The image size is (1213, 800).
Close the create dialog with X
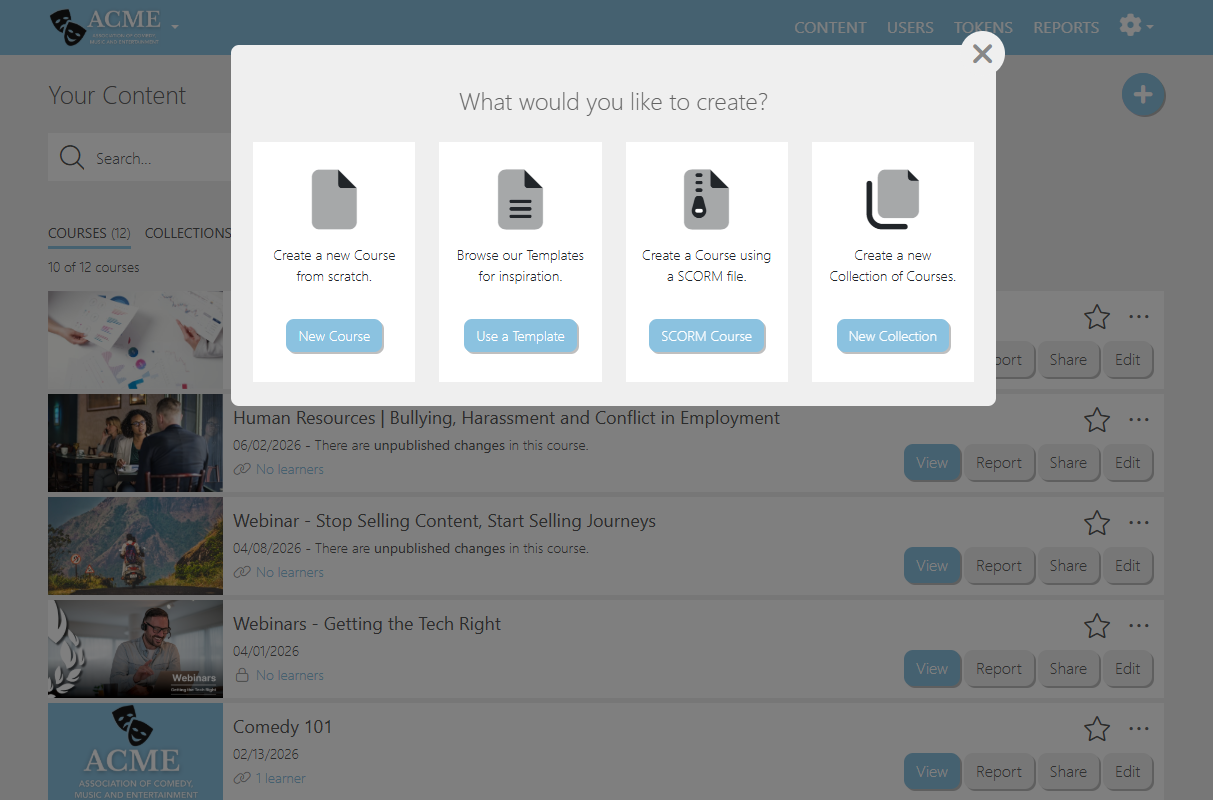coord(982,54)
